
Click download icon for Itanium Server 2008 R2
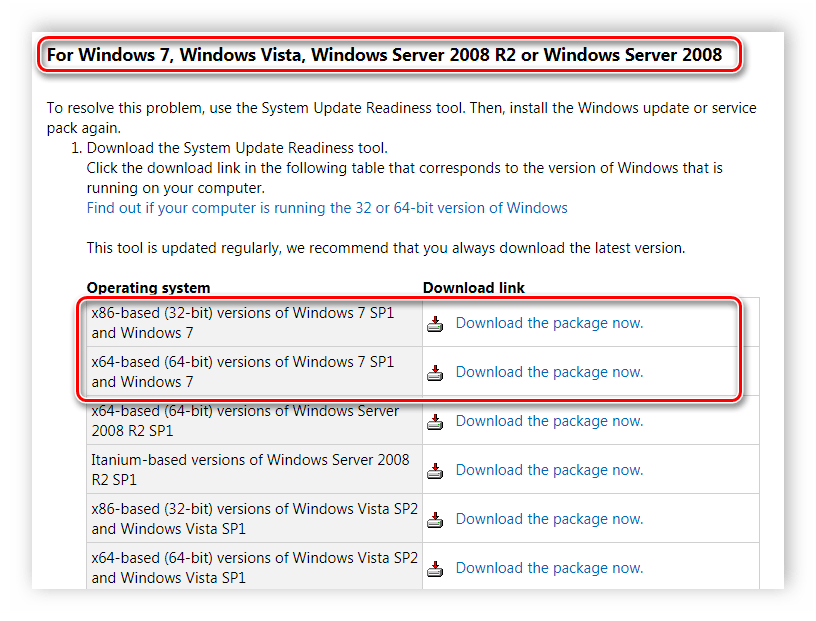[x=435, y=471]
